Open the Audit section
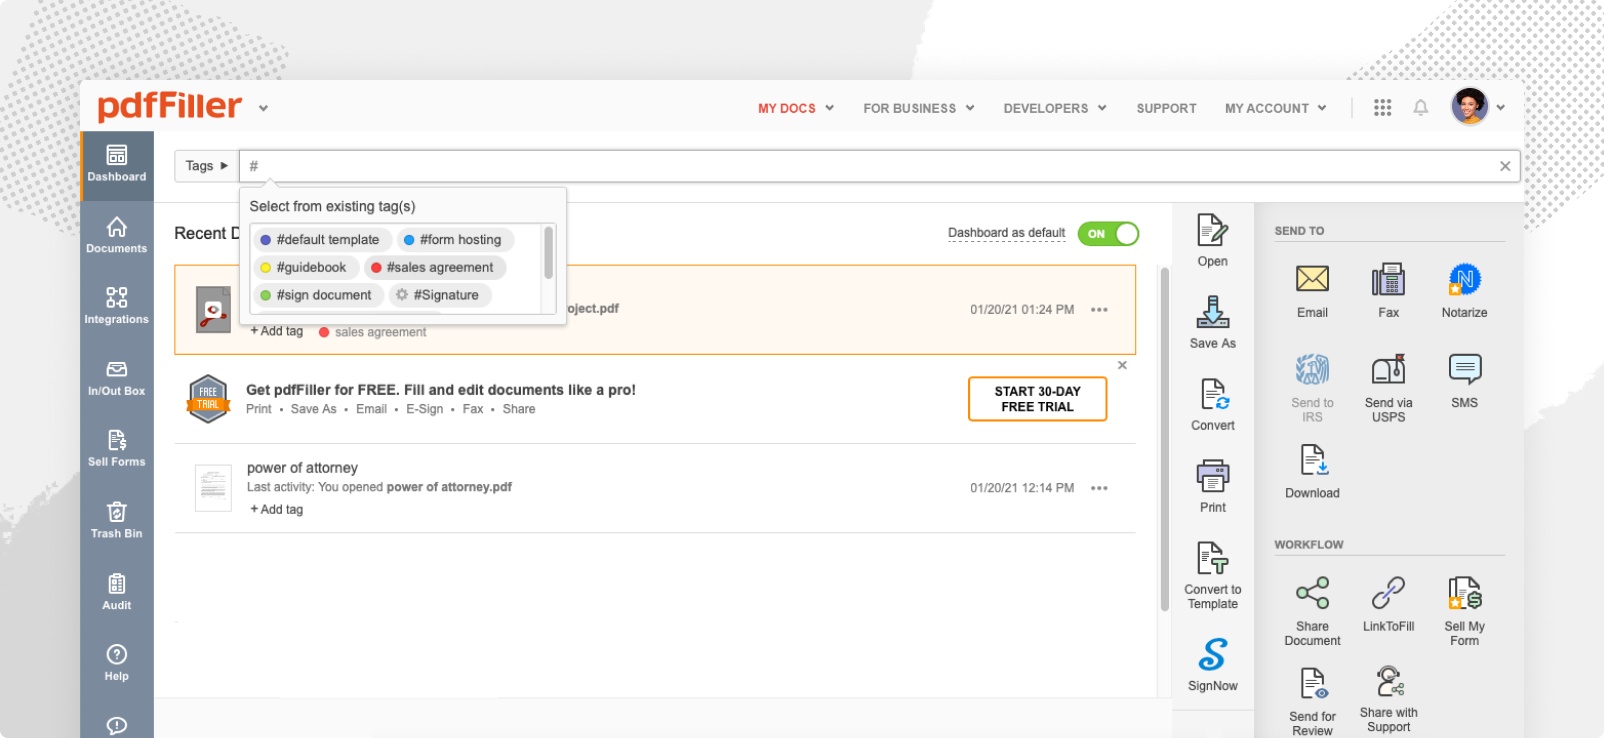This screenshot has height=738, width=1604. coord(117,592)
